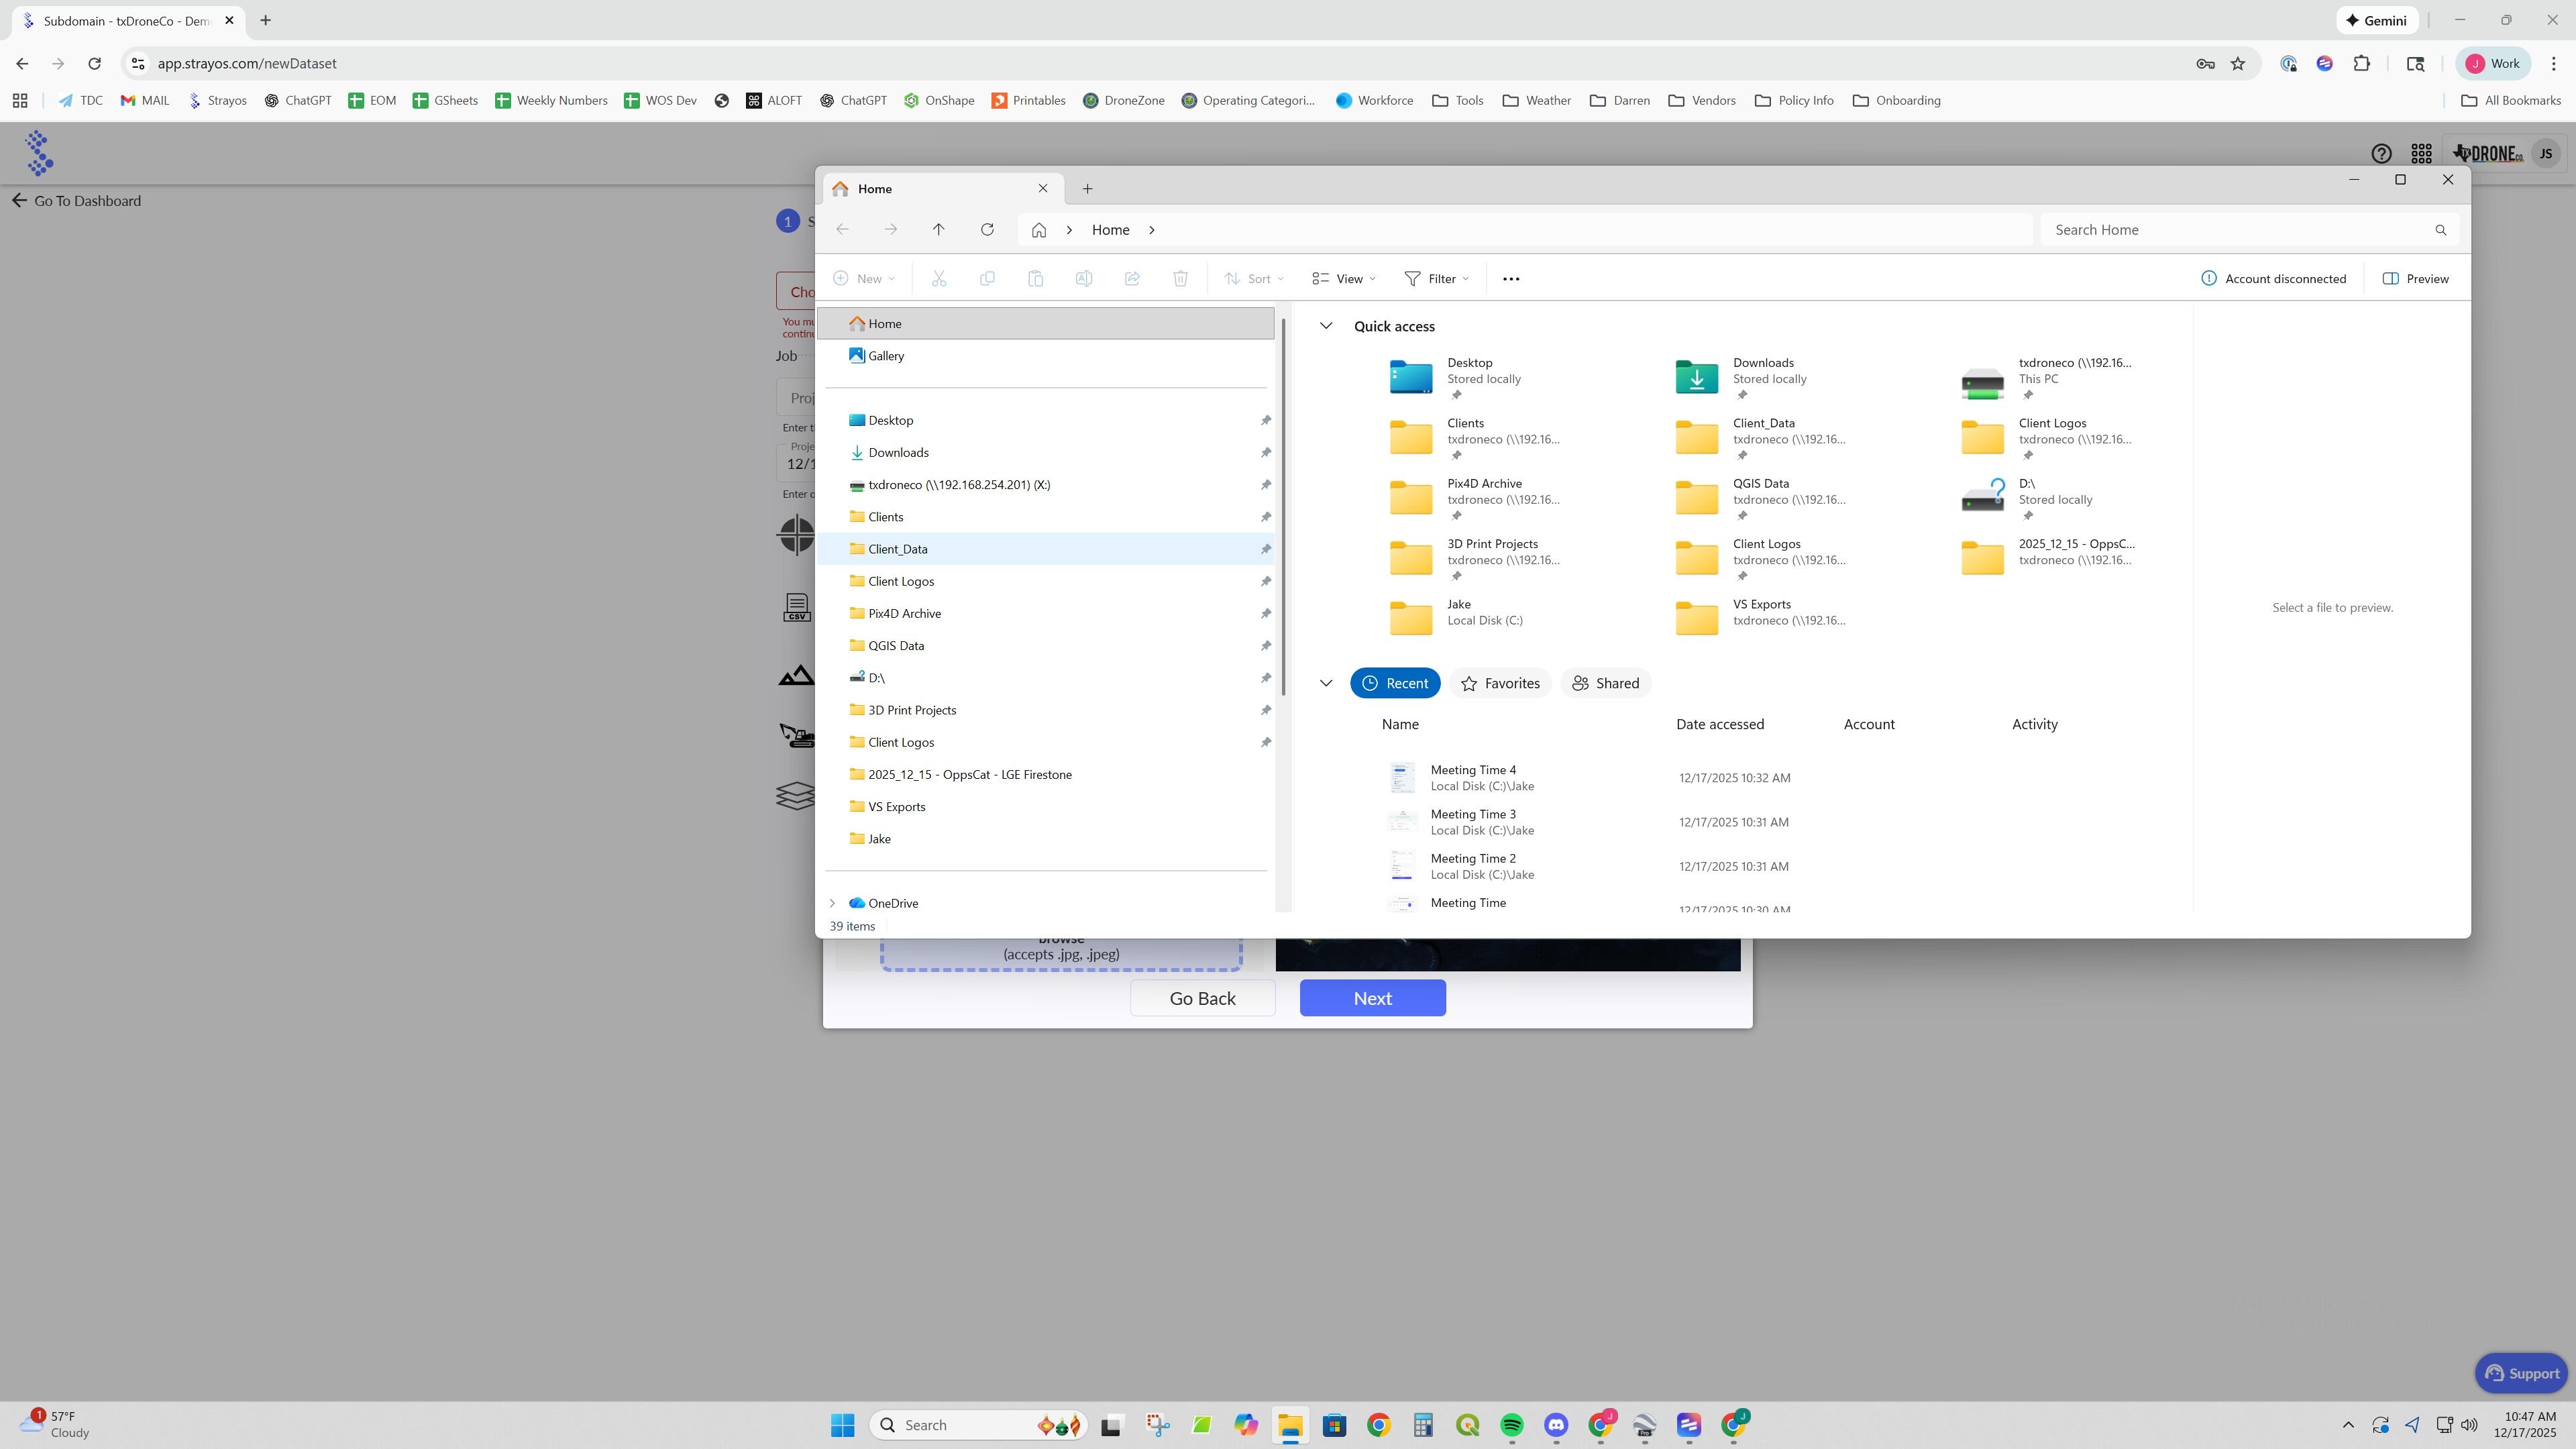This screenshot has height=1449, width=2576.
Task: Open the Sort dropdown in Explorer
Action: coord(1254,279)
